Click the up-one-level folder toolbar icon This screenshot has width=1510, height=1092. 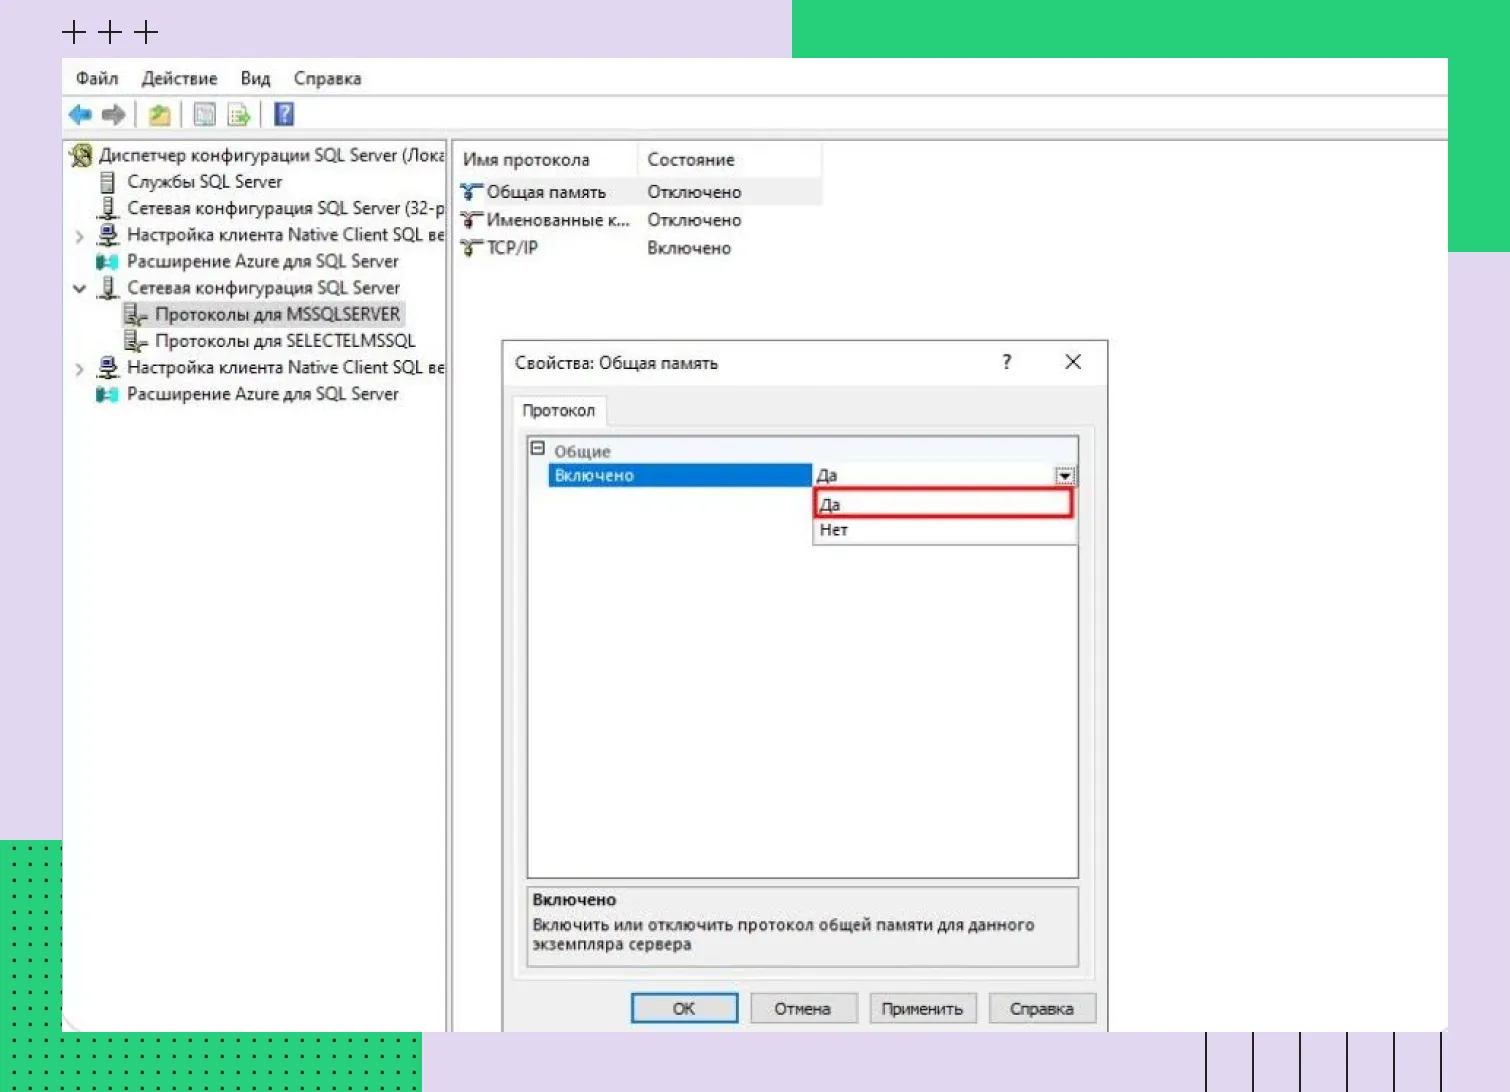[x=159, y=115]
